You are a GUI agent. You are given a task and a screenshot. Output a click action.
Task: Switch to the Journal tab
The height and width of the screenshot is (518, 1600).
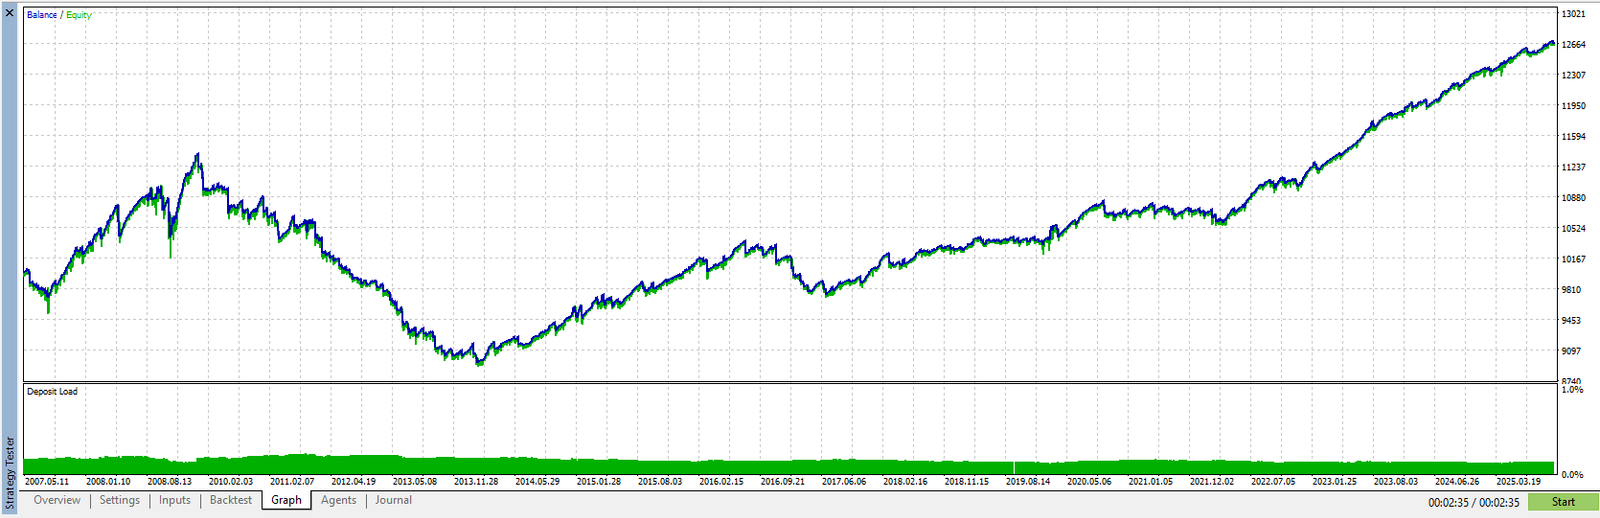coord(393,500)
